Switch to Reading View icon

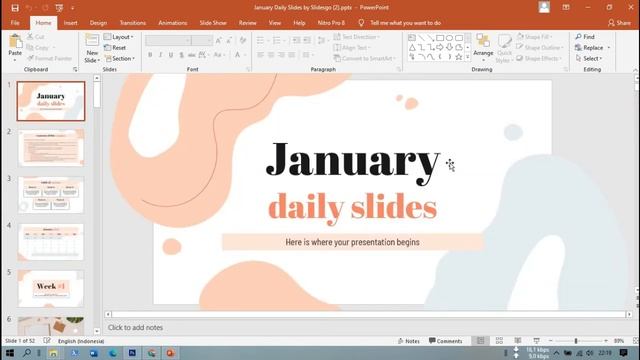(x=518, y=340)
